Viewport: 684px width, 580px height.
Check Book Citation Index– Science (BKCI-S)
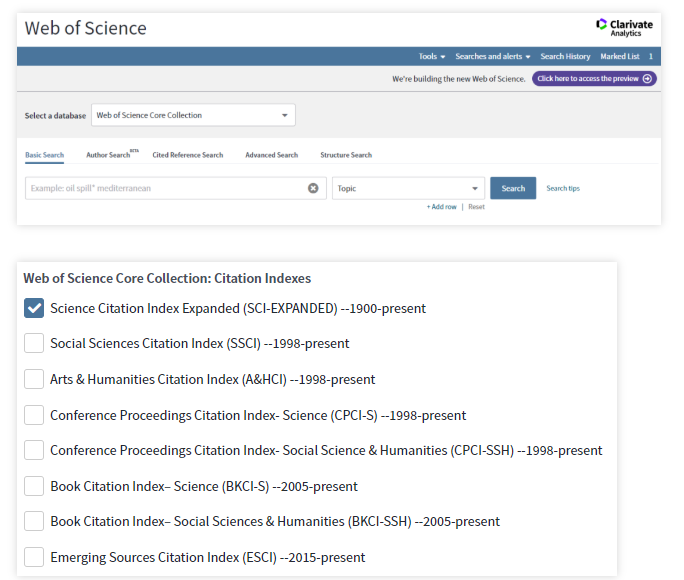pos(34,486)
